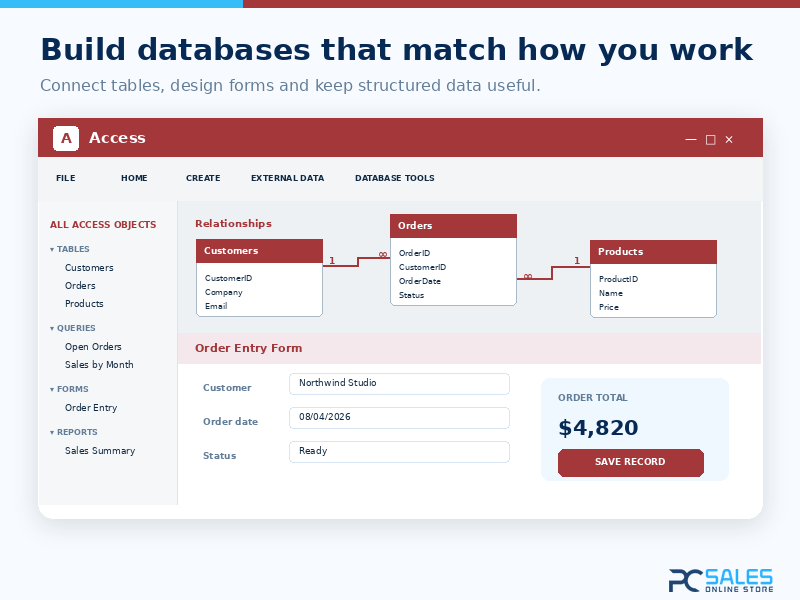The width and height of the screenshot is (800, 600).
Task: Click the SAVE RECORD button
Action: click(631, 462)
